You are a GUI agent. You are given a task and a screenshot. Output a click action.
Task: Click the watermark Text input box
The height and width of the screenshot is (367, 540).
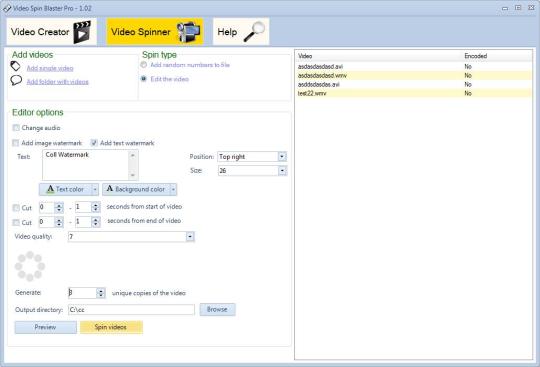click(90, 165)
